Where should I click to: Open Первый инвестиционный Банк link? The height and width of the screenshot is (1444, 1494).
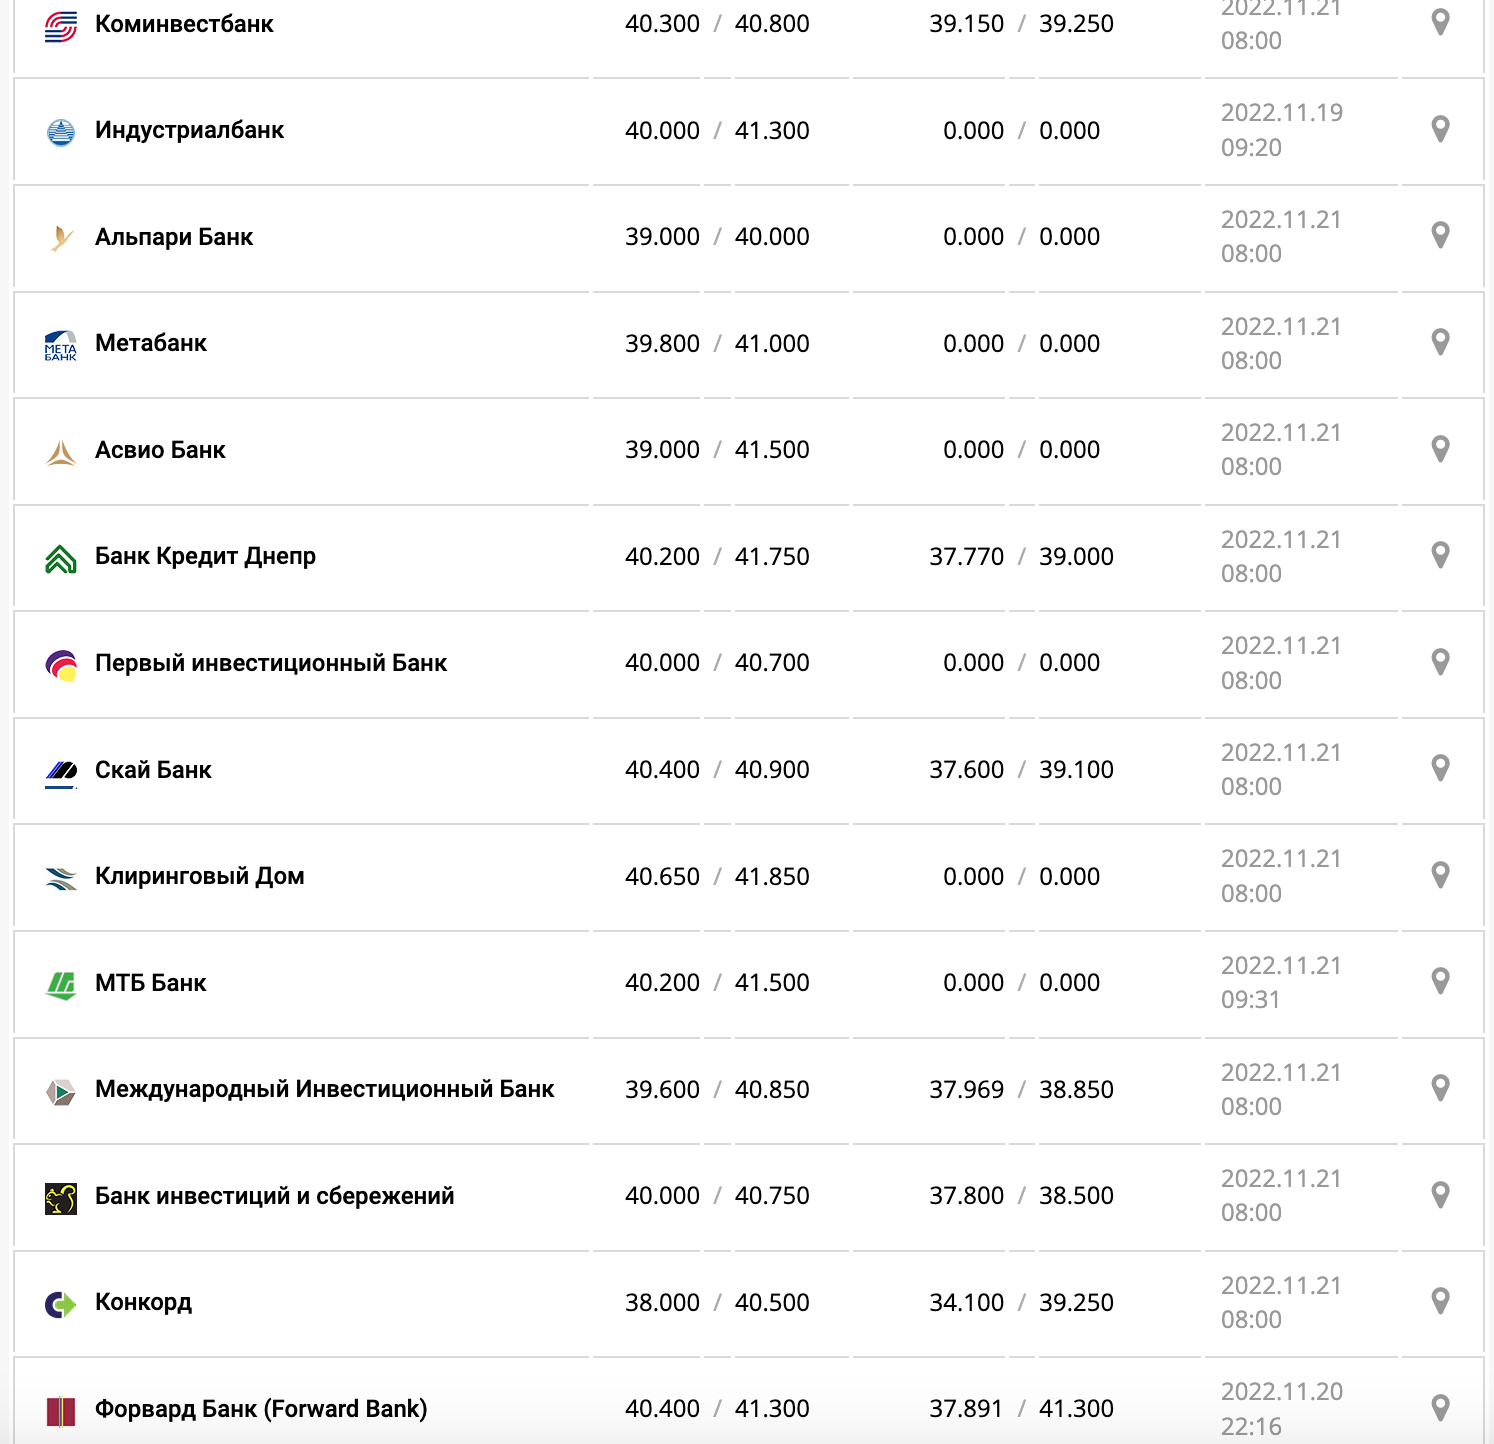(x=270, y=663)
